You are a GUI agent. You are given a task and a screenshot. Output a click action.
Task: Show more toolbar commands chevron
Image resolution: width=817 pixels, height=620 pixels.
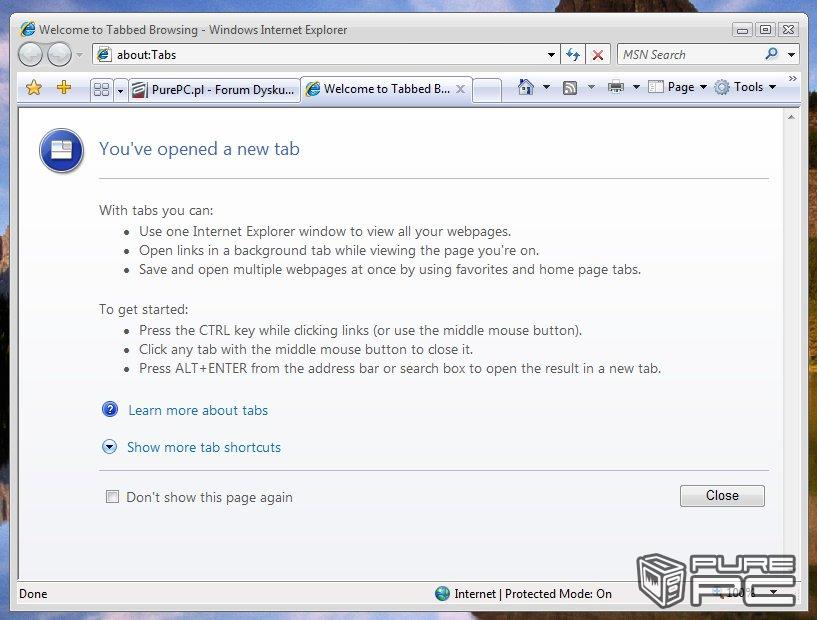(x=793, y=79)
